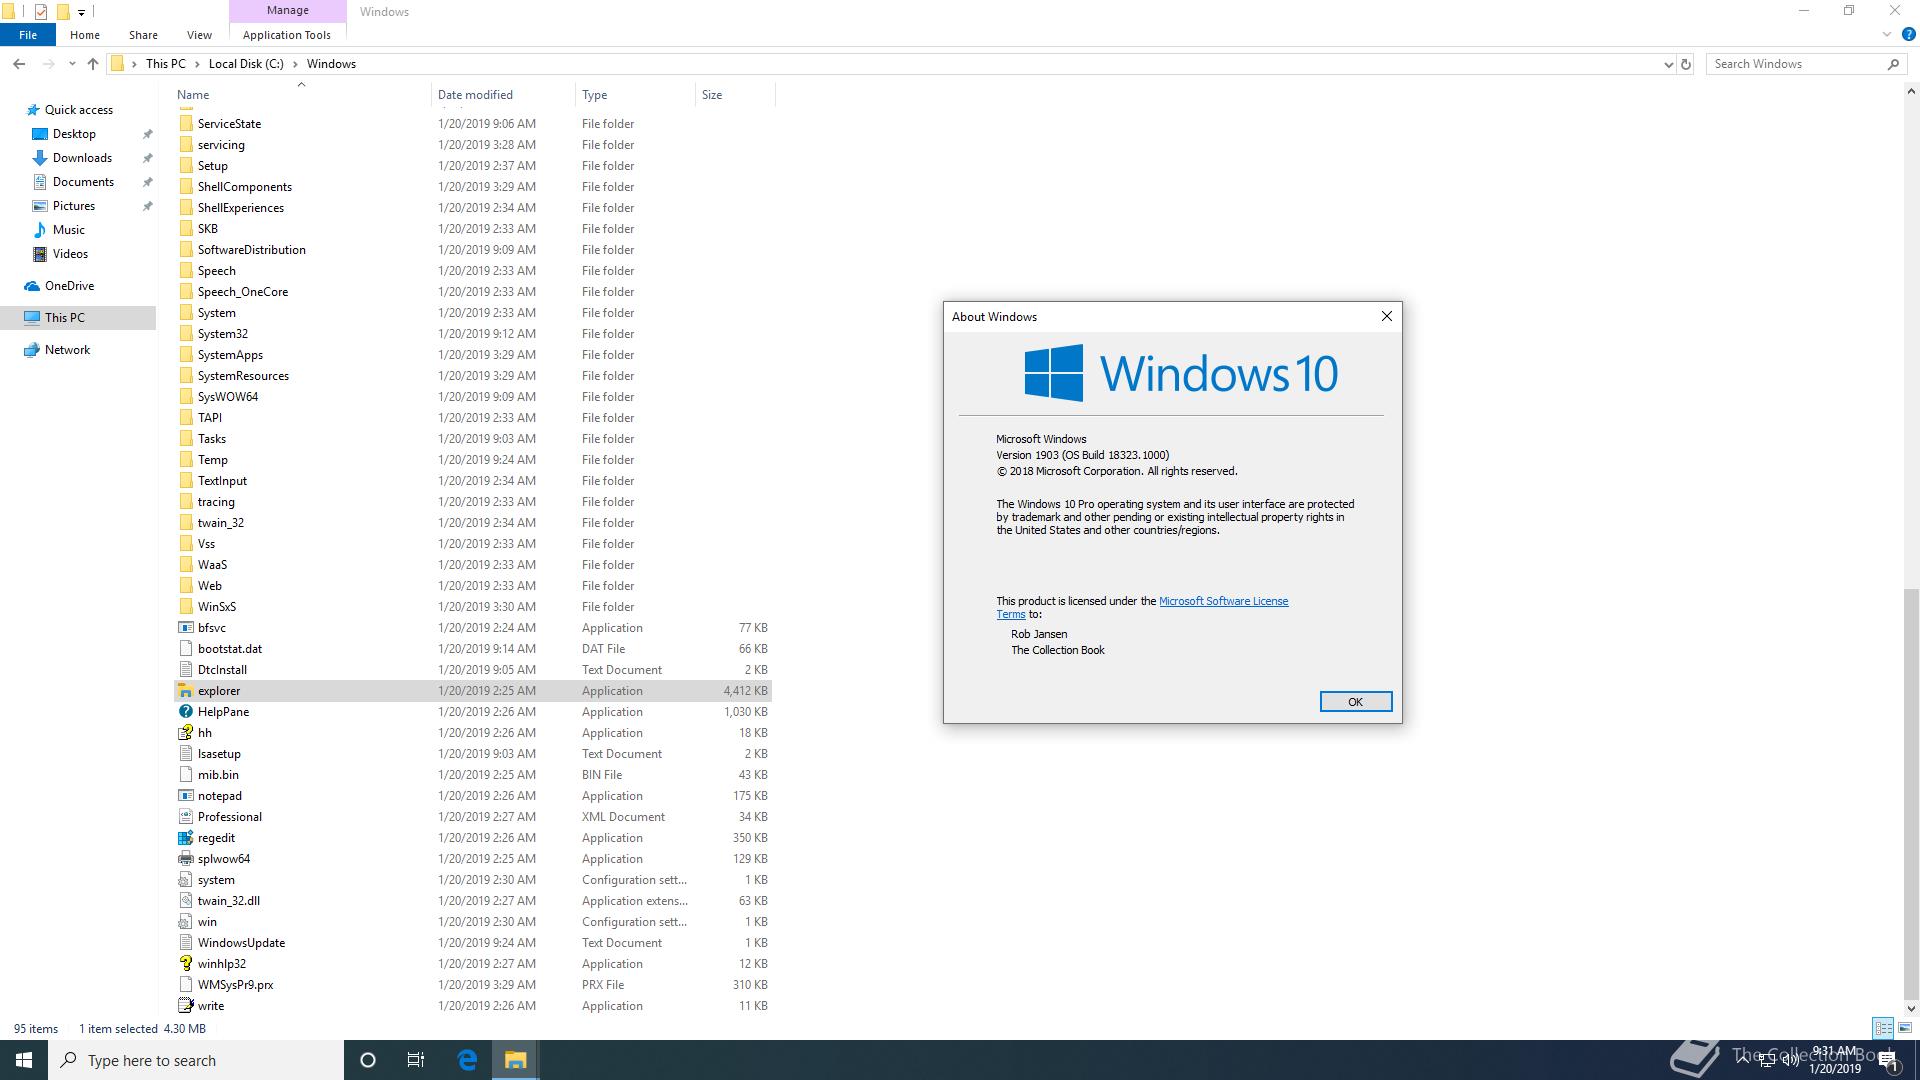
Task: Sort by the Type column header
Action: click(x=635, y=95)
